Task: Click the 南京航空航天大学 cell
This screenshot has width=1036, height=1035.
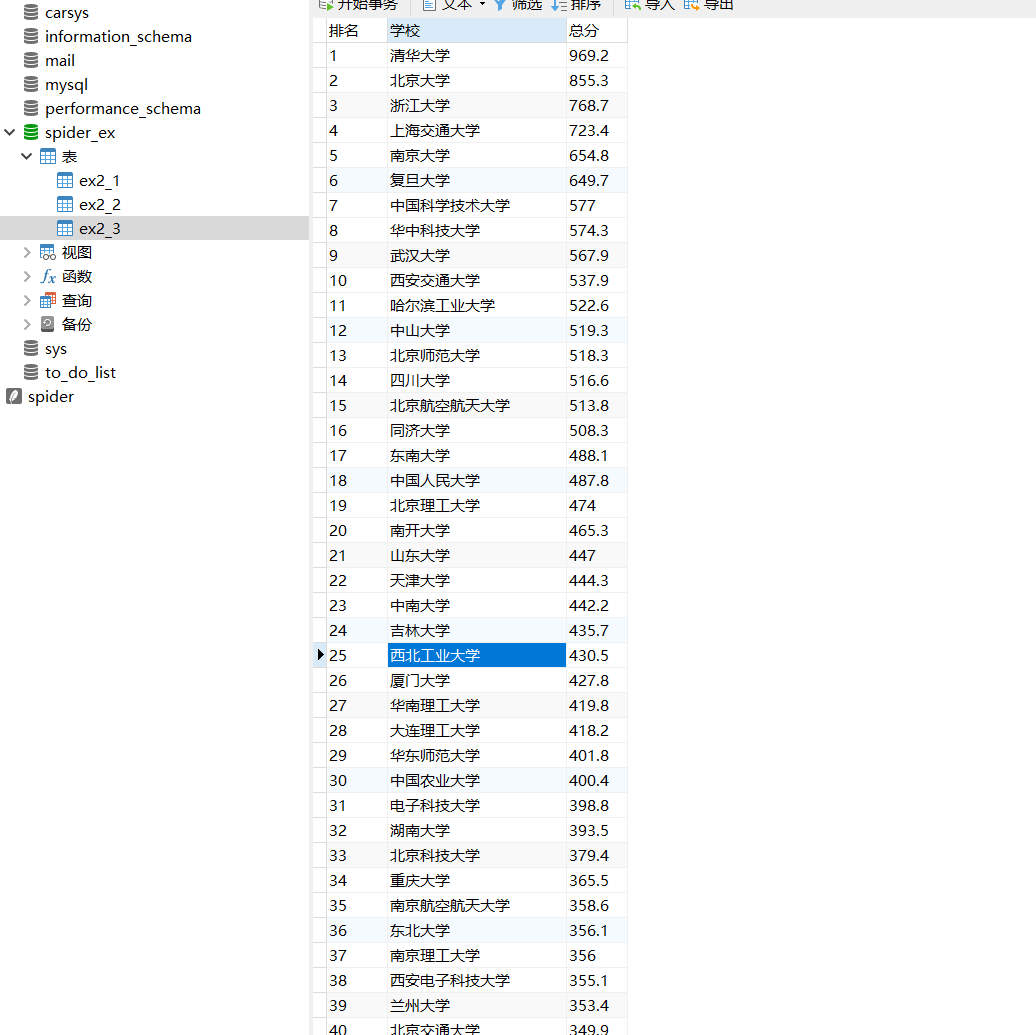Action: coord(476,905)
